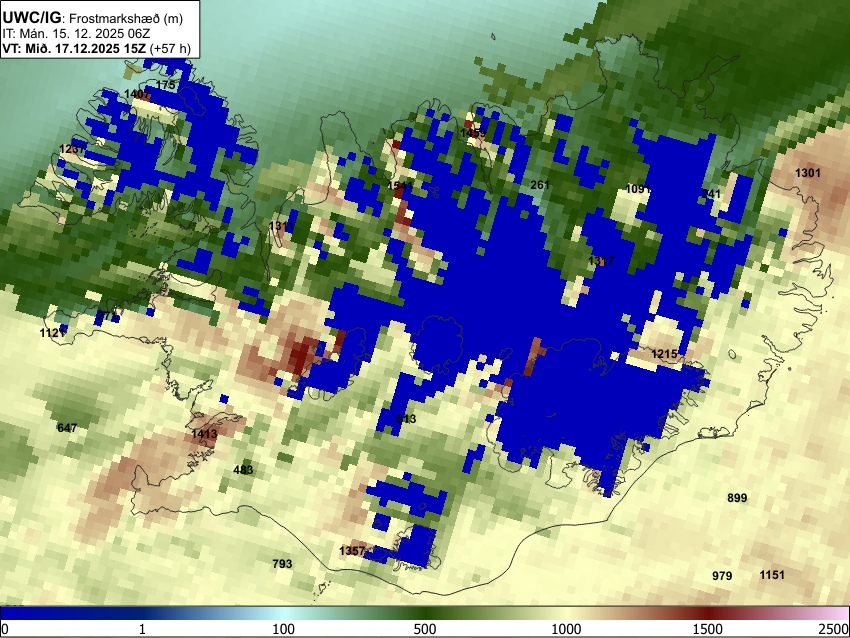Click the color scale label 0
The width and height of the screenshot is (850, 638).
[x=5, y=629]
